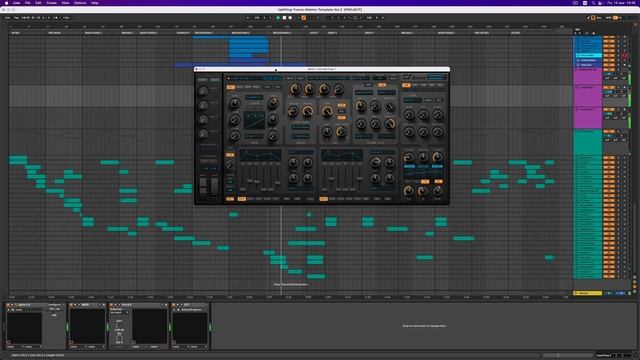This screenshot has height=360, width=640.
Task: Open the Edit menu
Action: pos(38,3)
